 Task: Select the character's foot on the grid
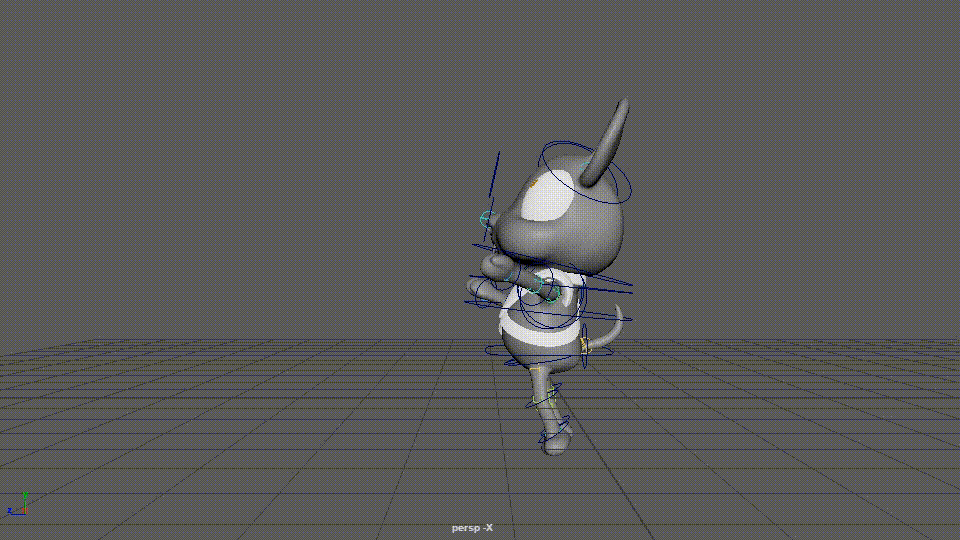point(555,441)
